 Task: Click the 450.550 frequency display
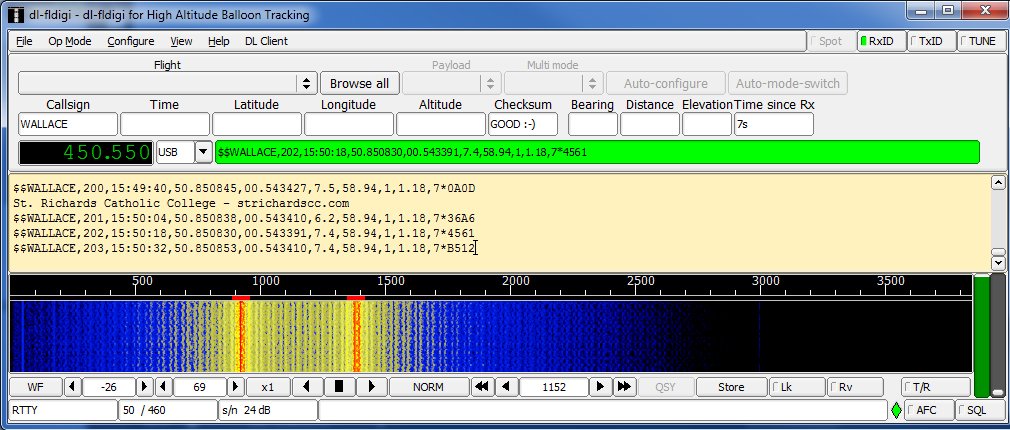[86, 153]
